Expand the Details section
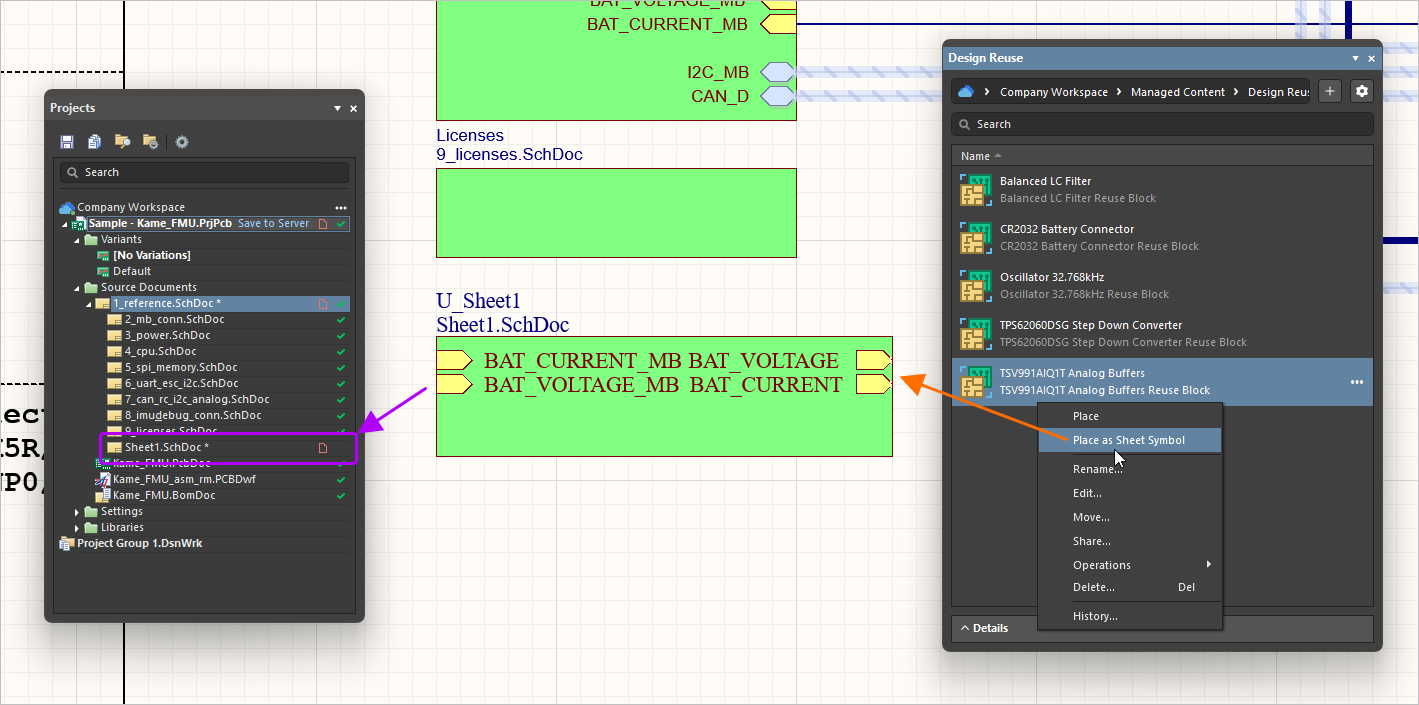The image size is (1419, 705). (1162, 628)
